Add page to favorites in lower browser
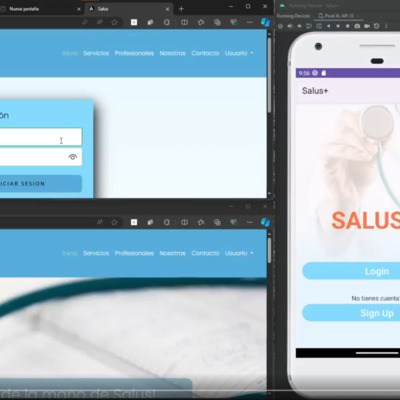 tap(114, 222)
